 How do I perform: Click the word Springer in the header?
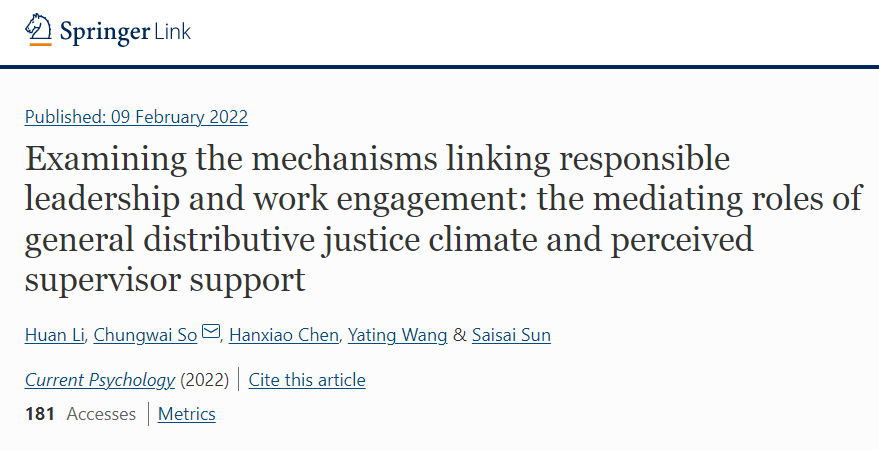tap(103, 31)
